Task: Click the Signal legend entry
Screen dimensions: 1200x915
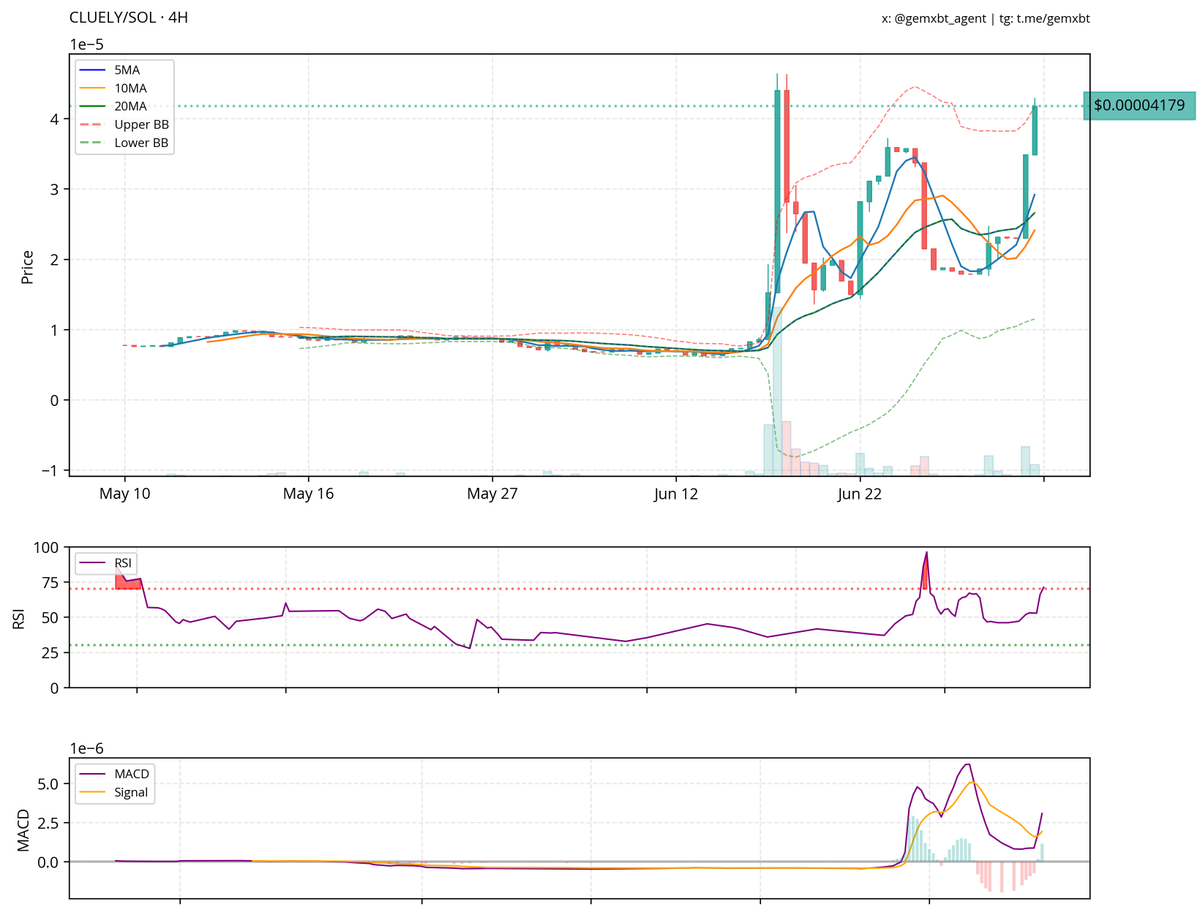Action: (x=115, y=792)
